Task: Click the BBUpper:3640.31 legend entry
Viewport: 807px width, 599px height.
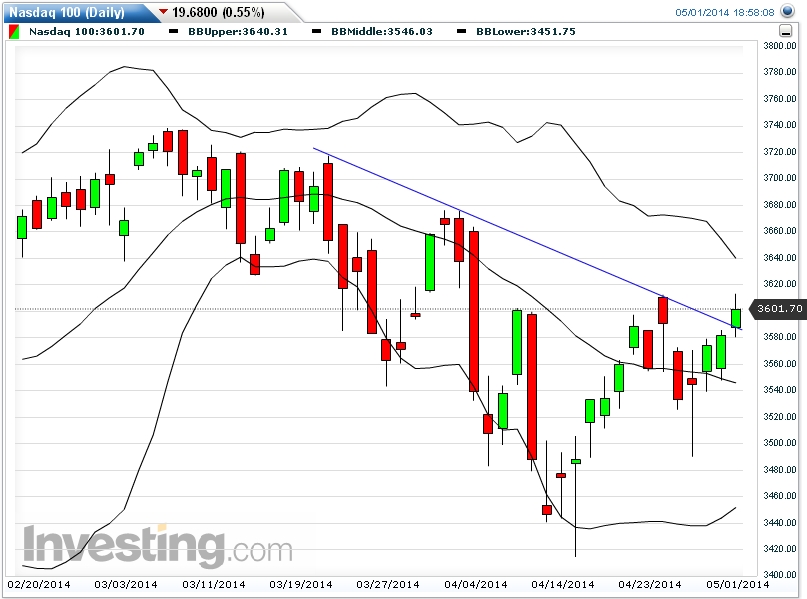Action: [x=238, y=31]
